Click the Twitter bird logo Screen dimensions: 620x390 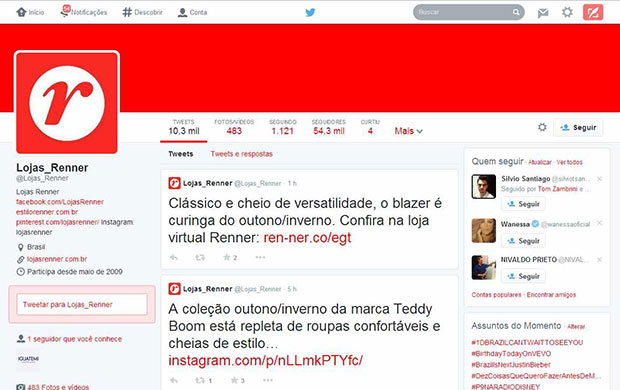[310, 12]
